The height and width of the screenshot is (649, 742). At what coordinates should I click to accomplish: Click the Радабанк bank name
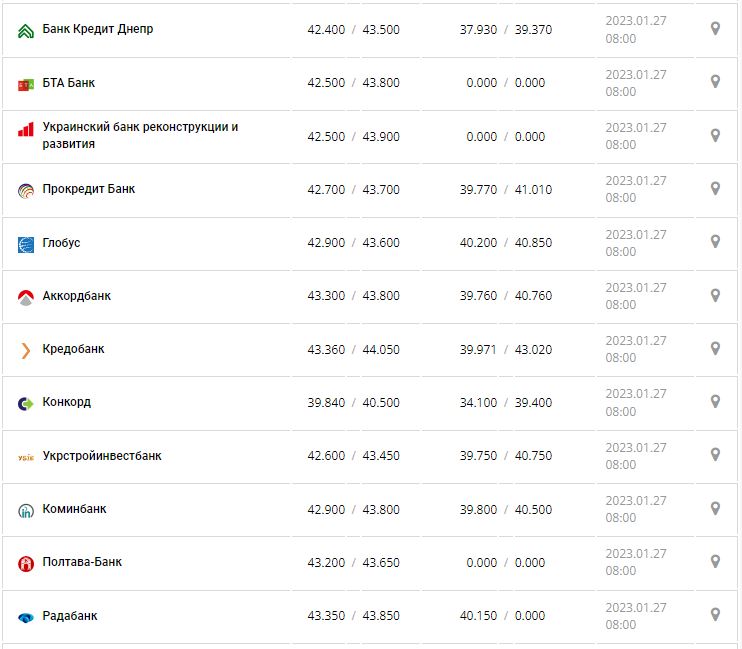[x=70, y=616]
